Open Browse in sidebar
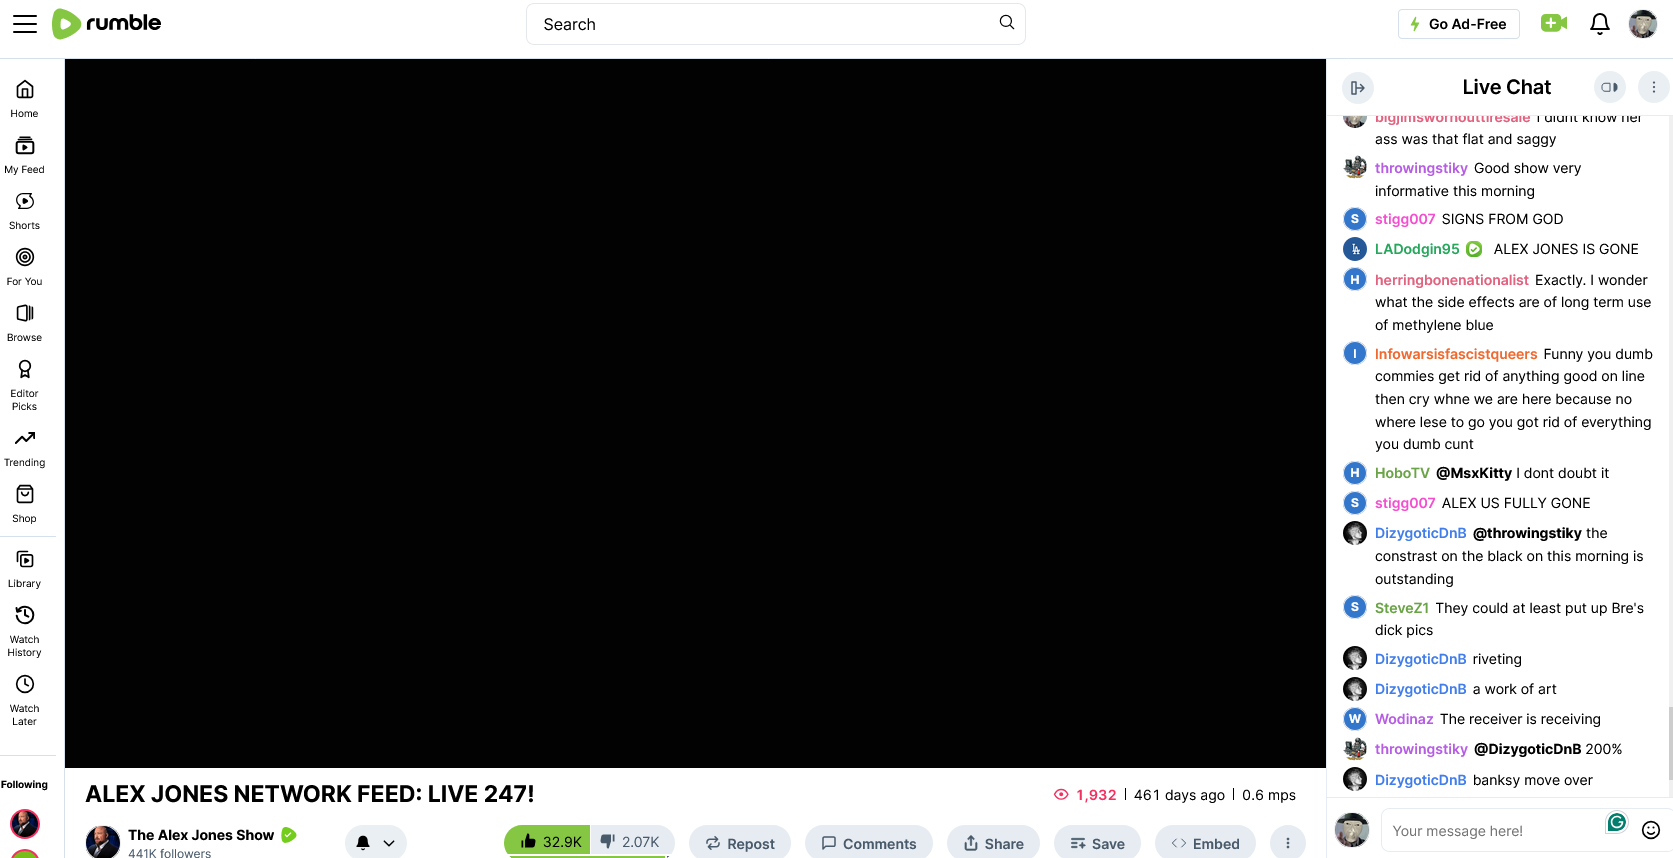Image resolution: width=1673 pixels, height=858 pixels. [x=25, y=323]
